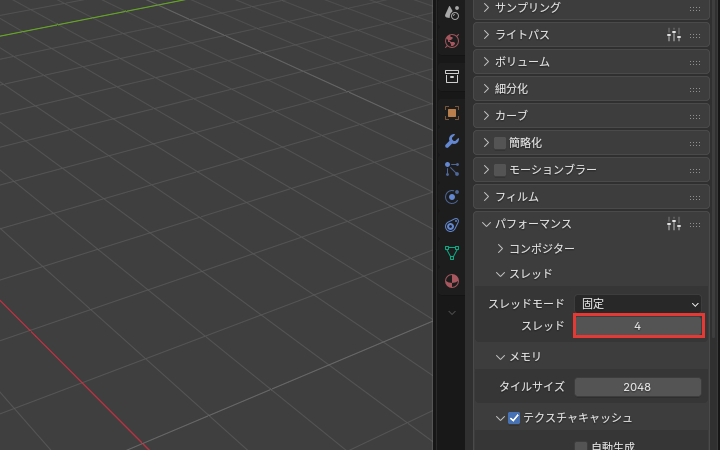This screenshot has height=450, width=720.
Task: Click the grip handle on モーションブラー panel
Action: click(695, 170)
